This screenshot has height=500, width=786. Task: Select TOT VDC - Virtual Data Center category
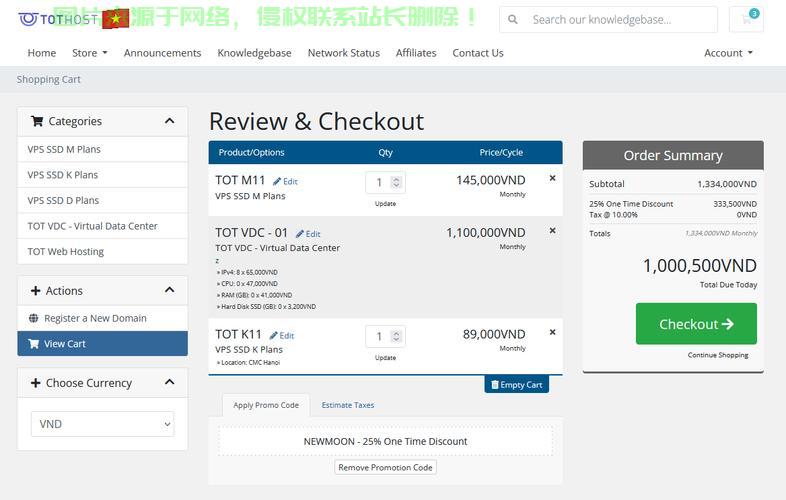103,226
